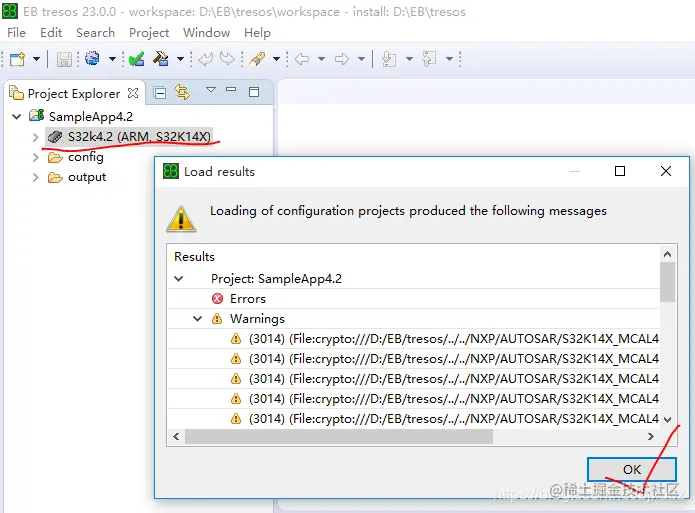The height and width of the screenshot is (513, 695).
Task: Collapse the SampleApp4.2 project node
Action: (17, 117)
